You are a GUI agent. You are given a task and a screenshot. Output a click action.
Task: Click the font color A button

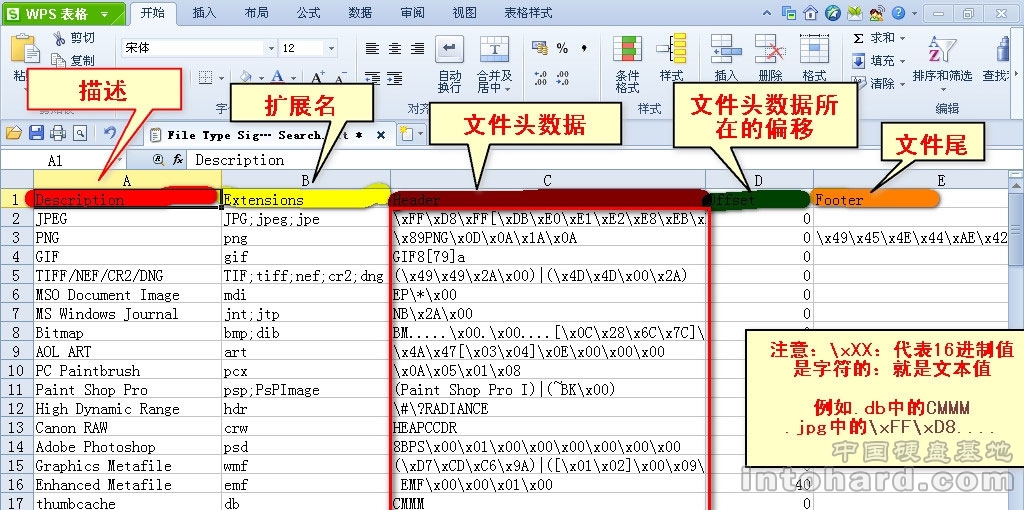[x=277, y=77]
